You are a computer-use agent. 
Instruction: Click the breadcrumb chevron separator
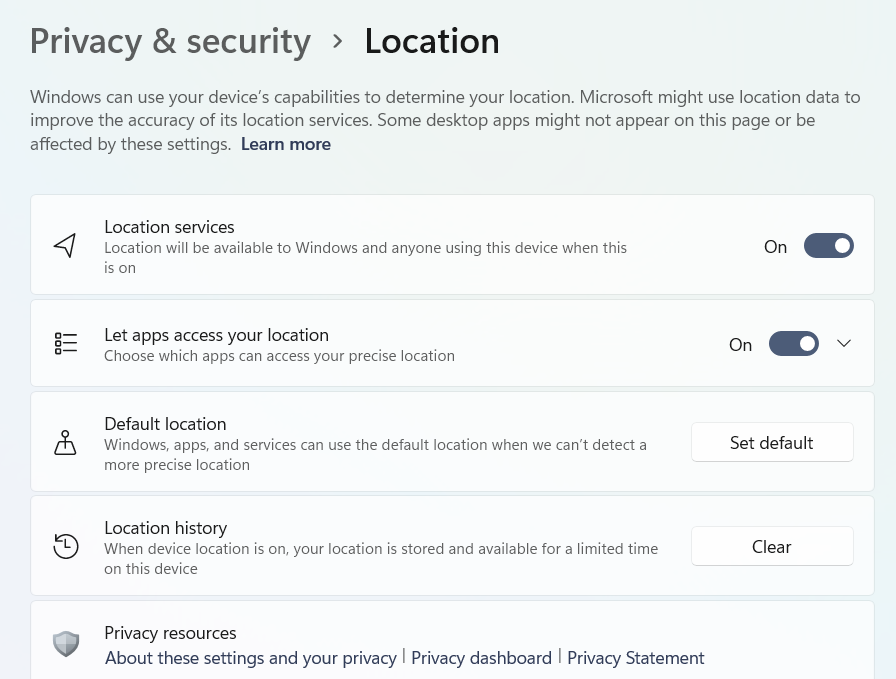(338, 41)
